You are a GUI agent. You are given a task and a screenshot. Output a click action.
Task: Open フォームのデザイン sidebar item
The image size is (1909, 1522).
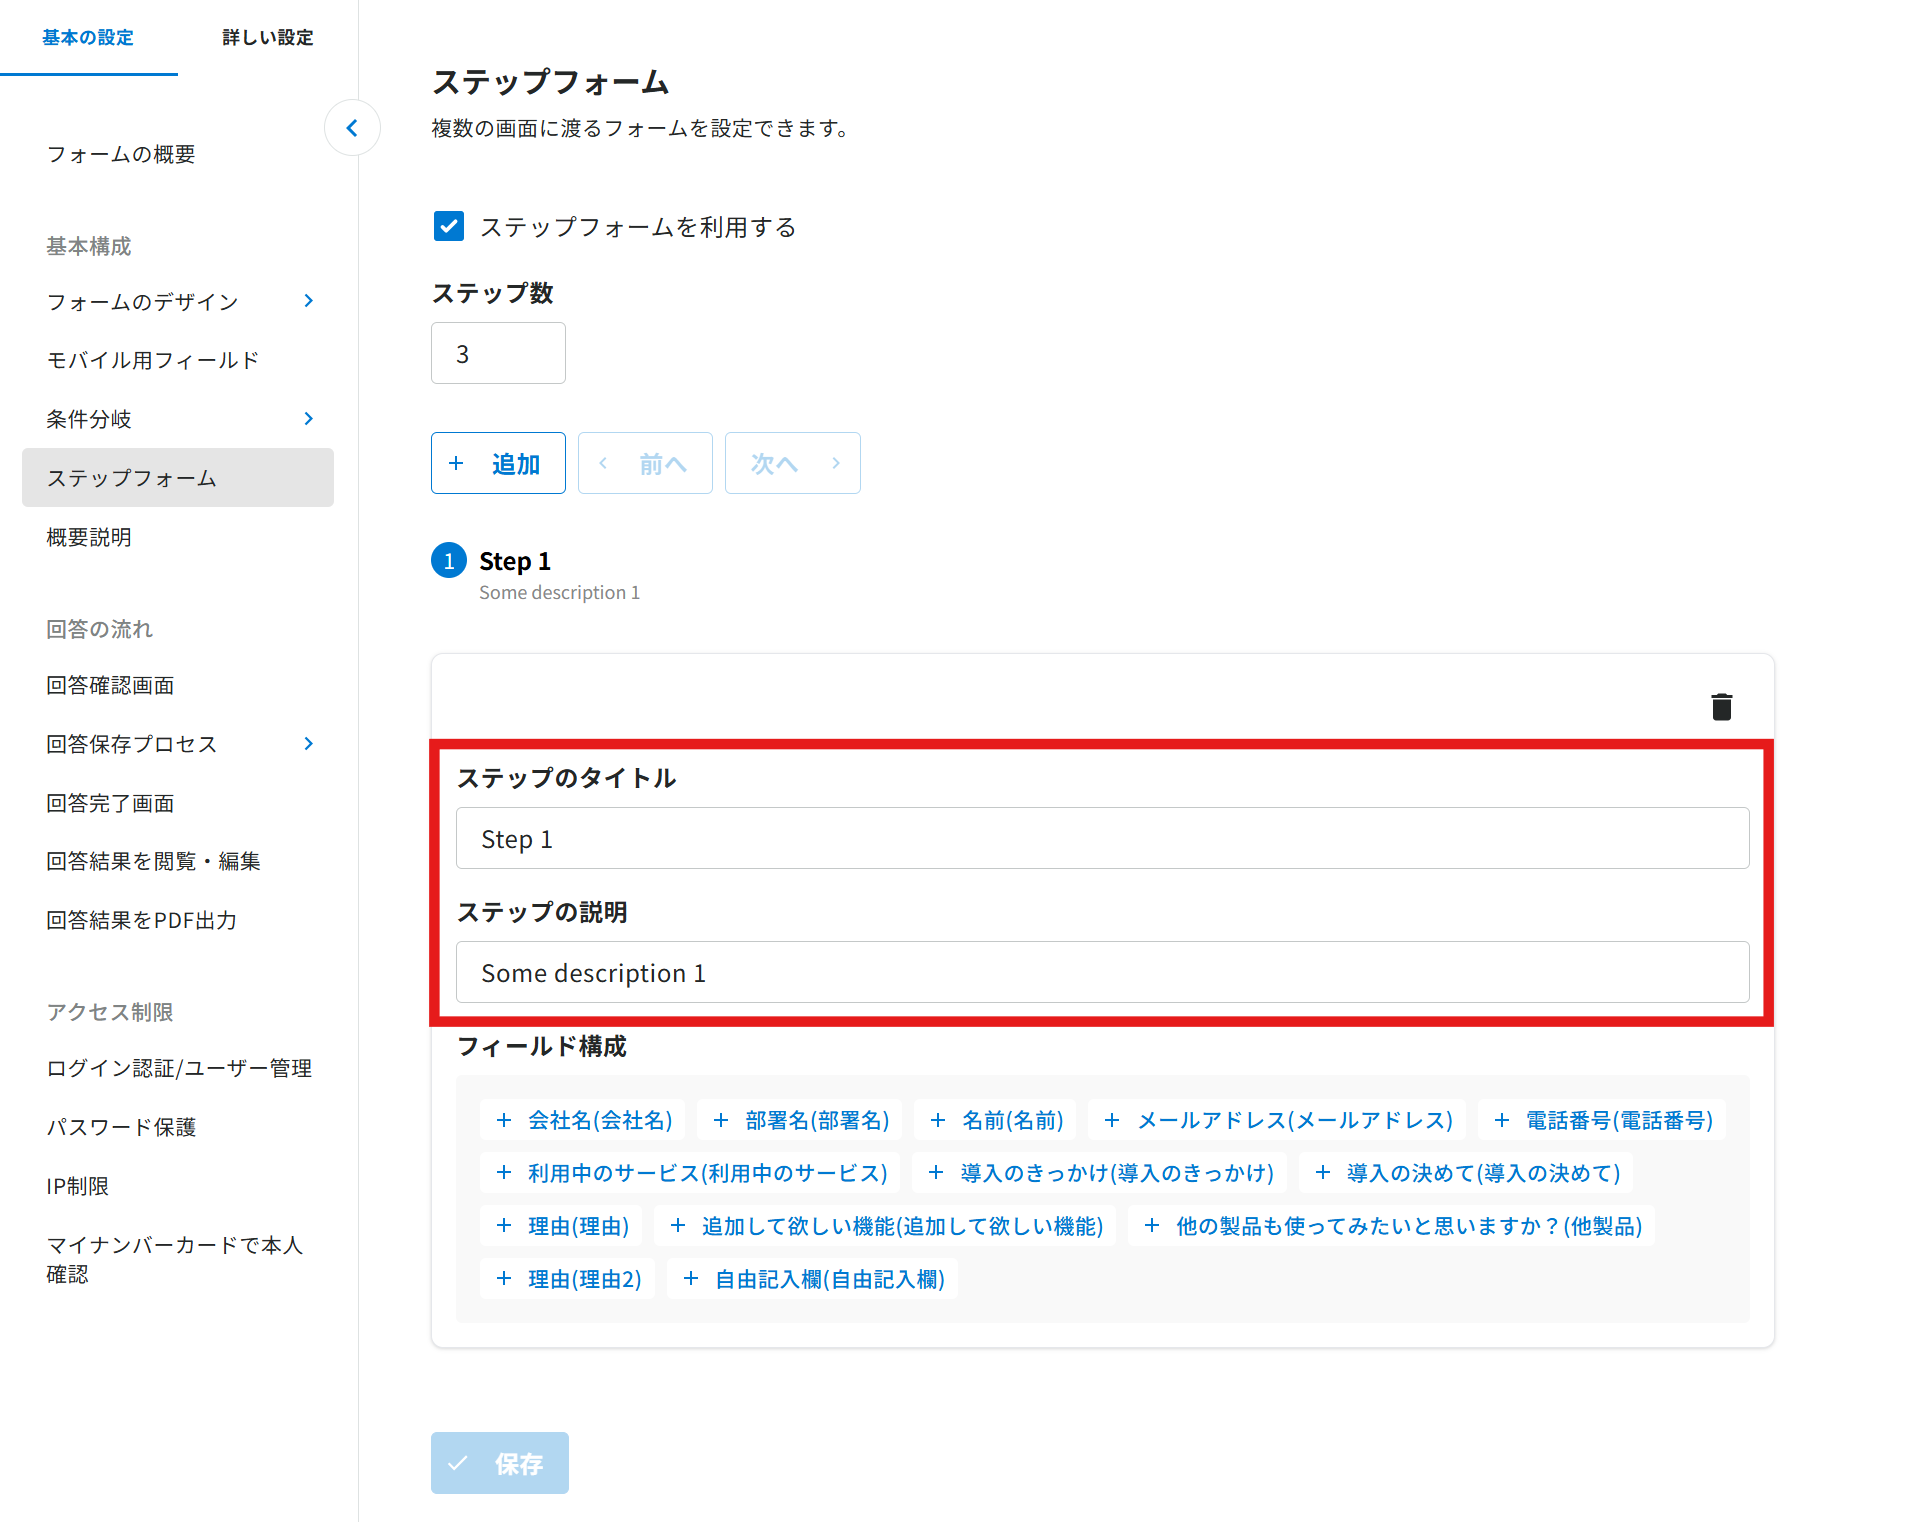point(143,302)
